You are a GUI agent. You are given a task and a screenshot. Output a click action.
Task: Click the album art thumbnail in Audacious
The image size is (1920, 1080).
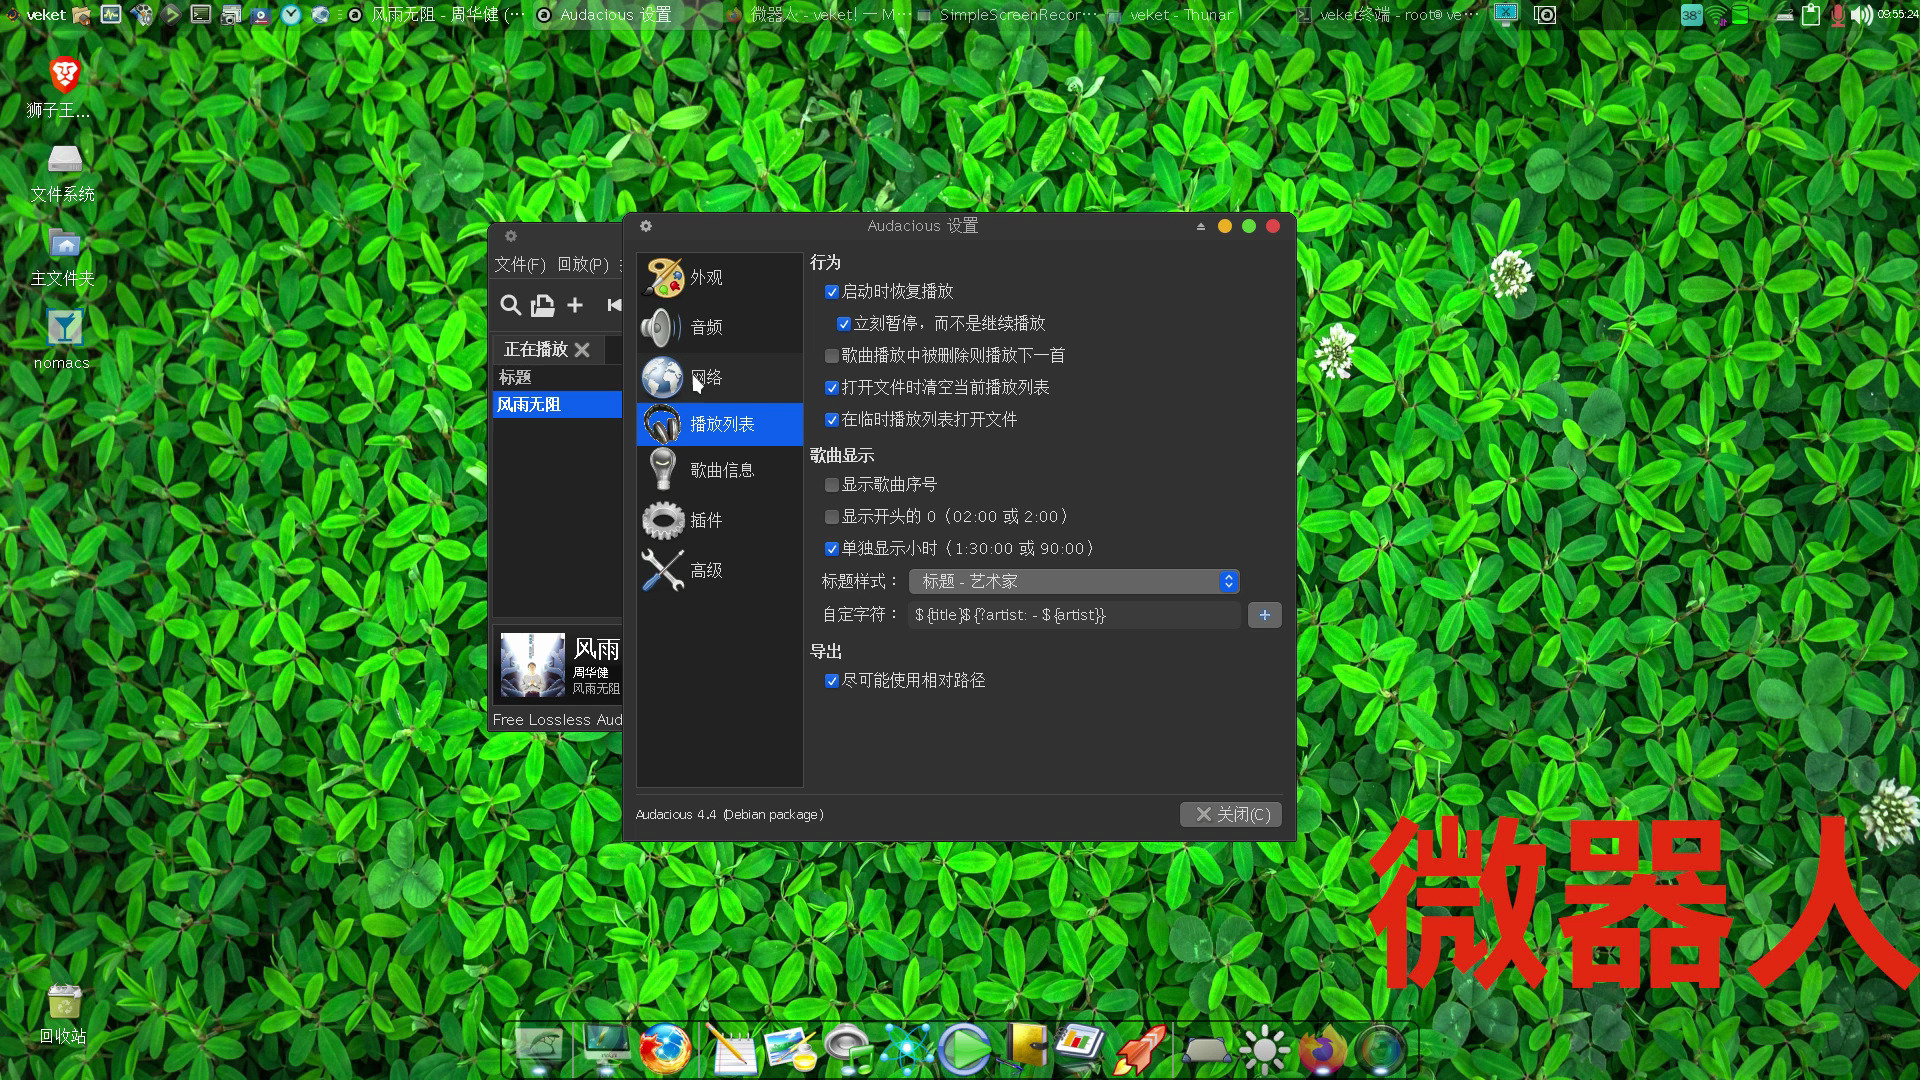tap(532, 664)
